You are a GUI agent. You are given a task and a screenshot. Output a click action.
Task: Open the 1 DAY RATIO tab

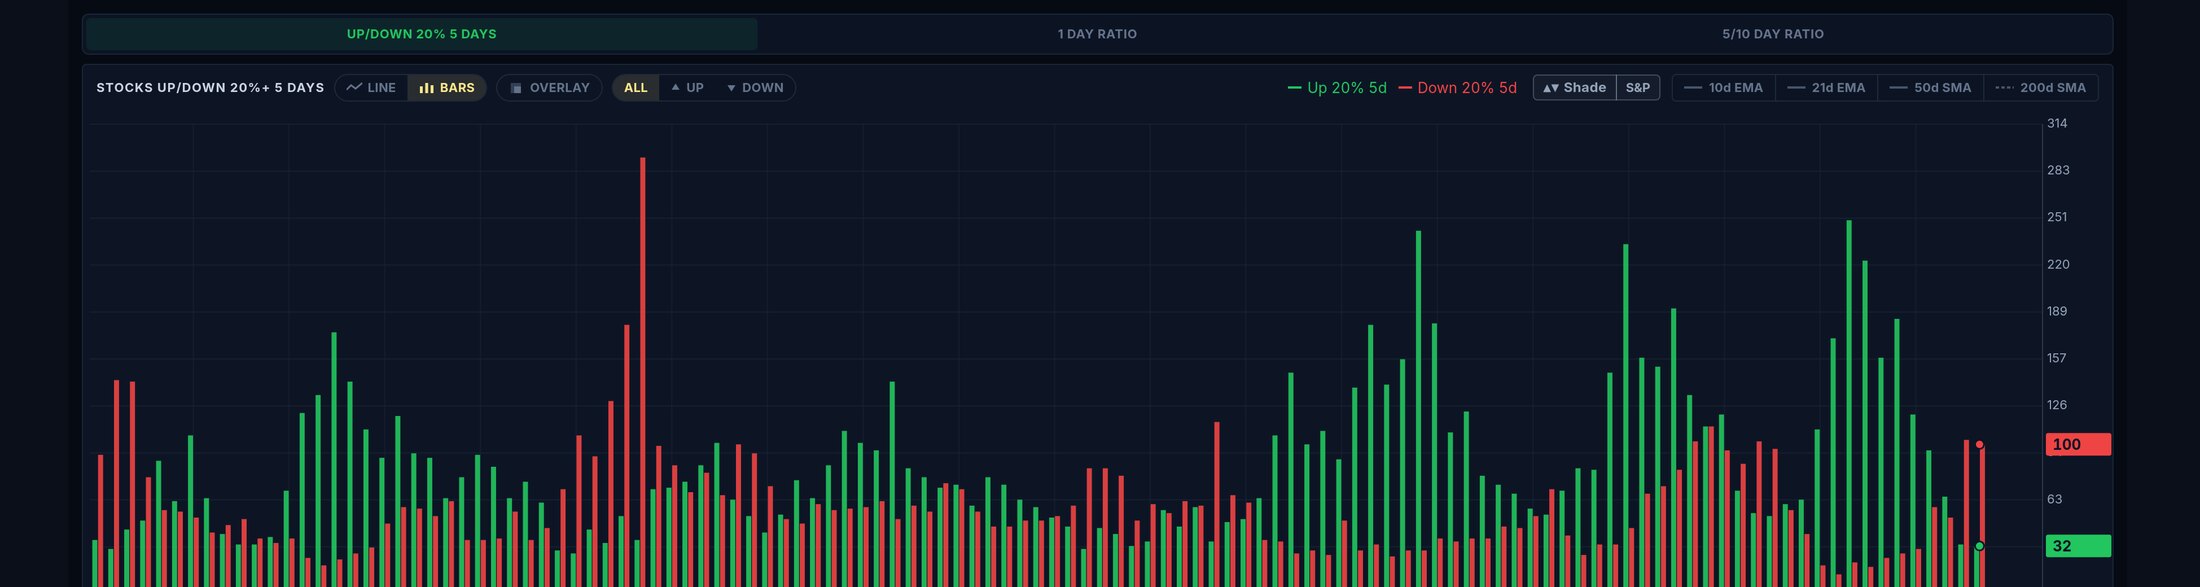coord(1097,34)
